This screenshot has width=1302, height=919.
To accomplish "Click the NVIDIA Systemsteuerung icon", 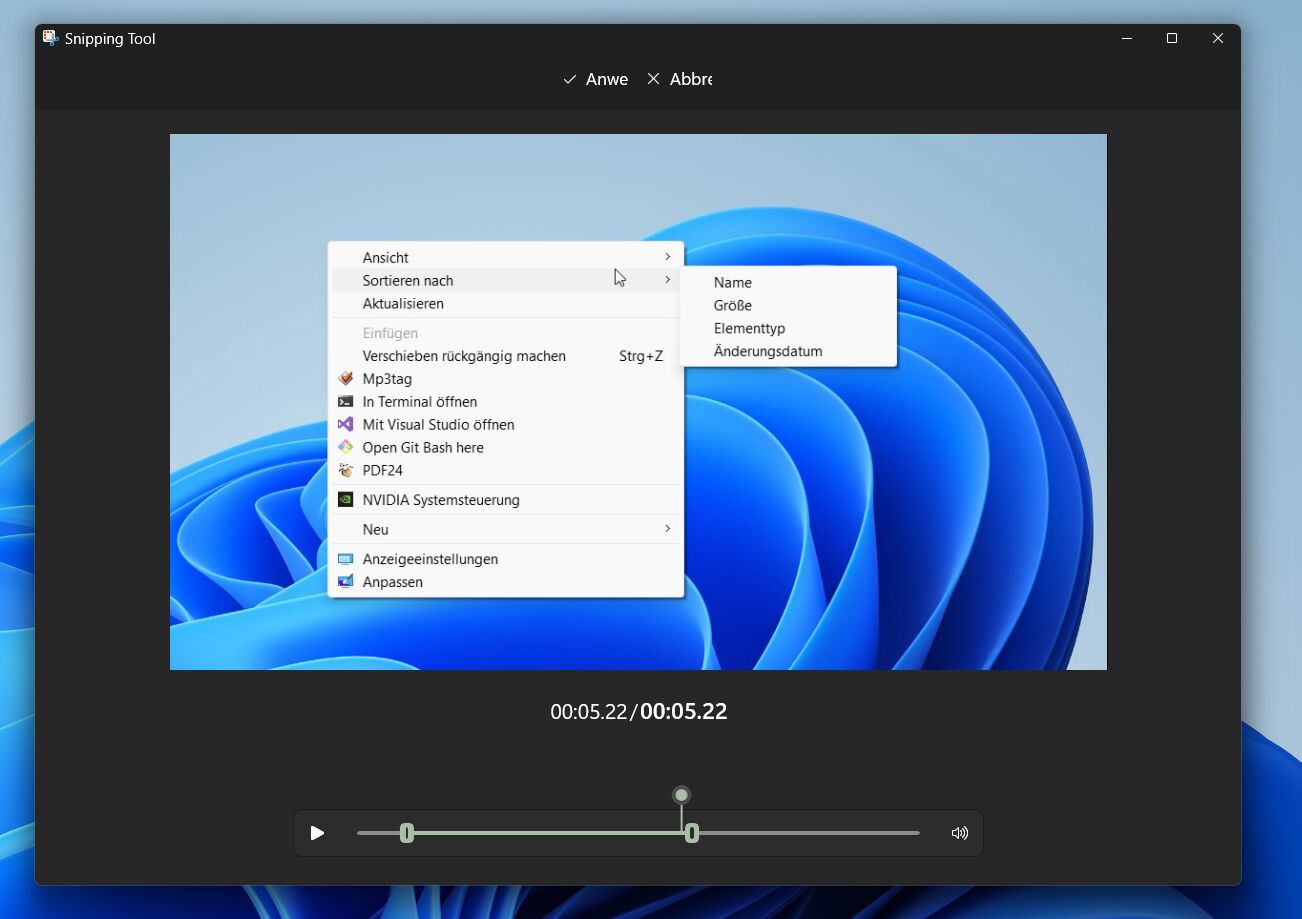I will [346, 500].
